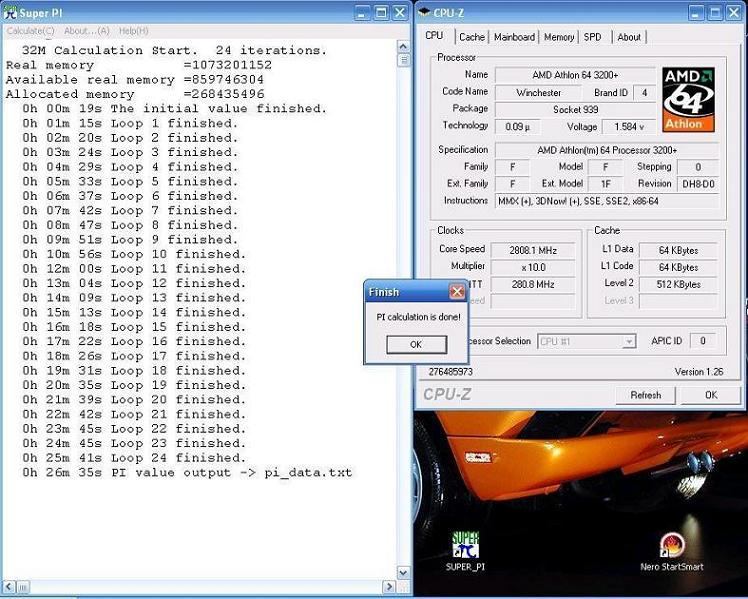Click the Instructions field MMX, 3DNow!, SSE
Image resolution: width=748 pixels, height=599 pixels.
pos(607,201)
